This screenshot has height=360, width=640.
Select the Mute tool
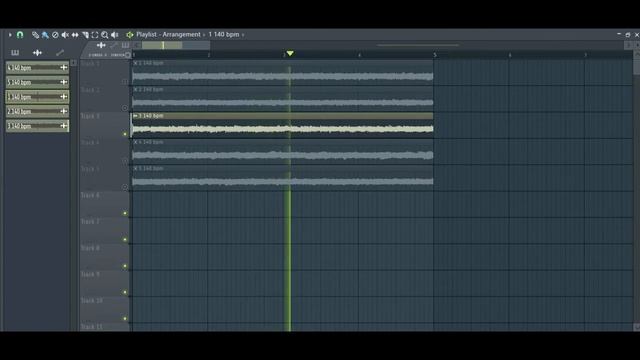point(65,35)
